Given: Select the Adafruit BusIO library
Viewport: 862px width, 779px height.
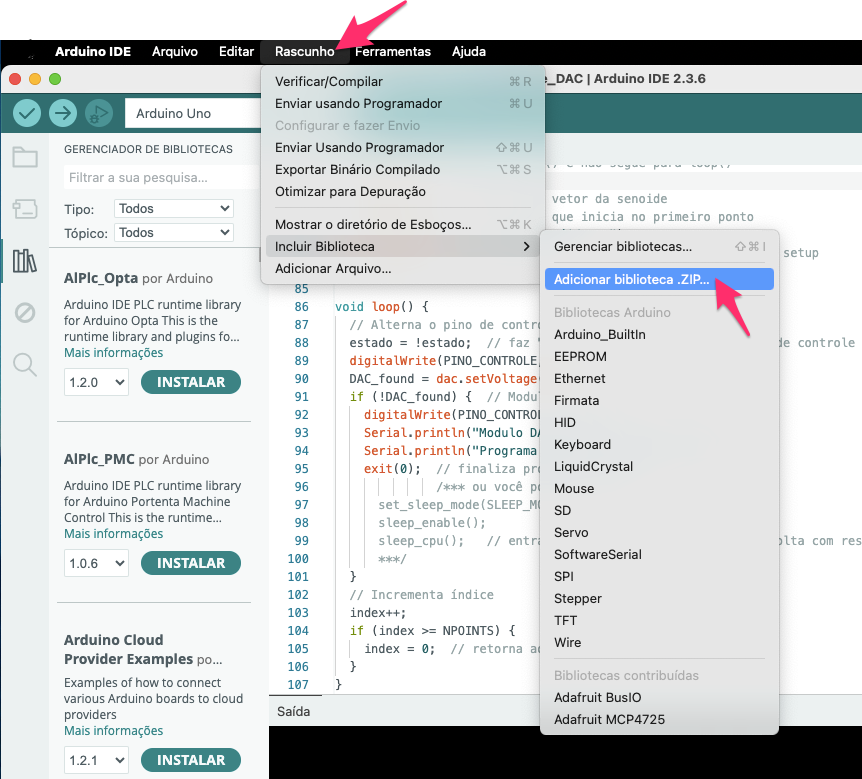Looking at the screenshot, I should [659, 697].
